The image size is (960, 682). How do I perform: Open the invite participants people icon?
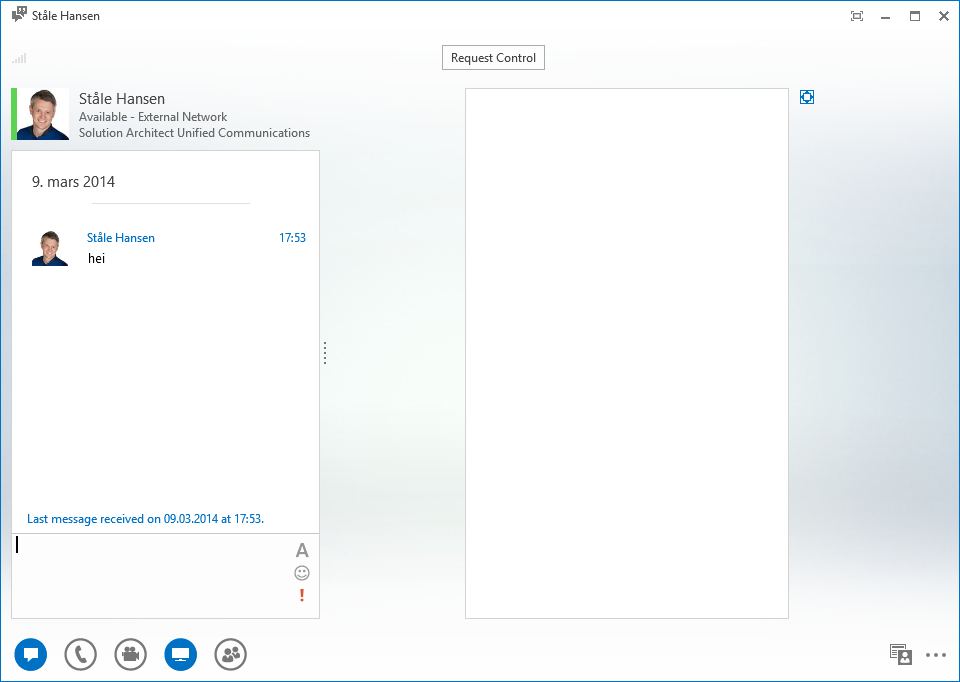[230, 654]
